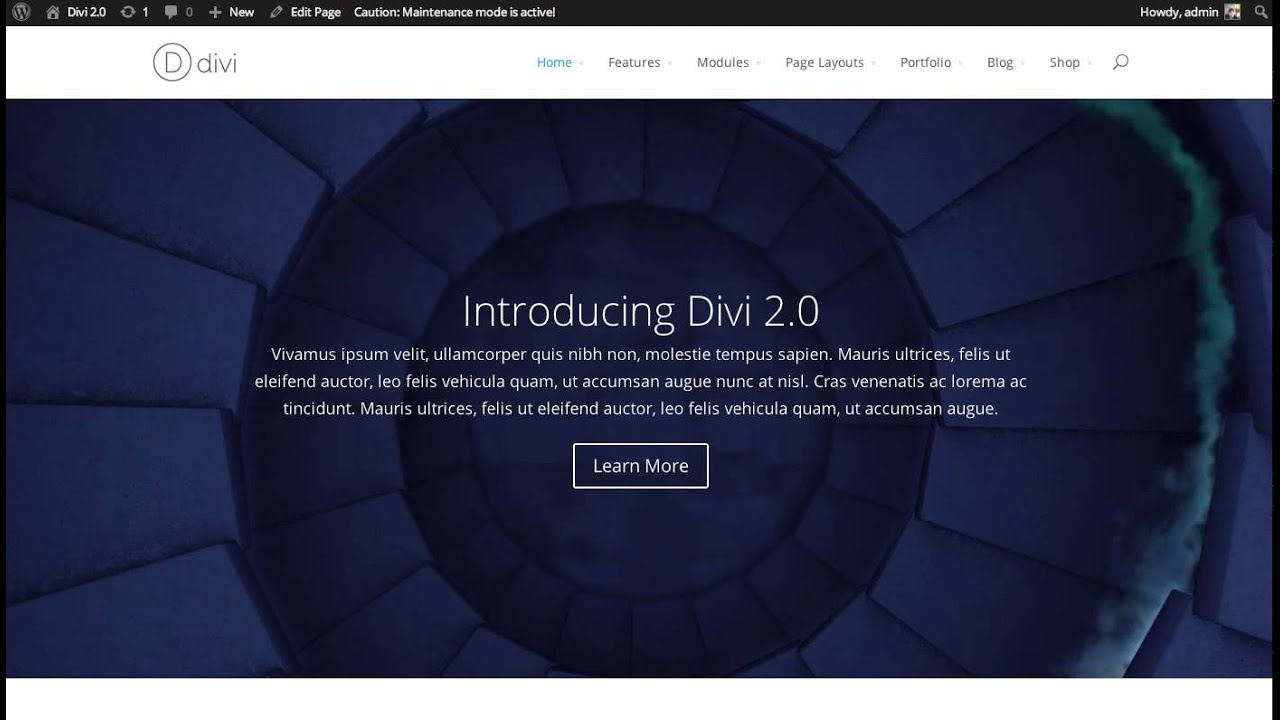Open the Shop nav item
This screenshot has width=1280, height=720.
tap(1065, 62)
